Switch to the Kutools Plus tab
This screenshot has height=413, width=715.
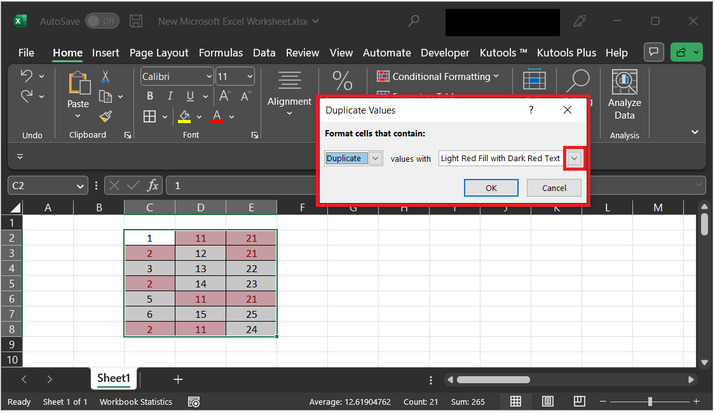pos(566,53)
